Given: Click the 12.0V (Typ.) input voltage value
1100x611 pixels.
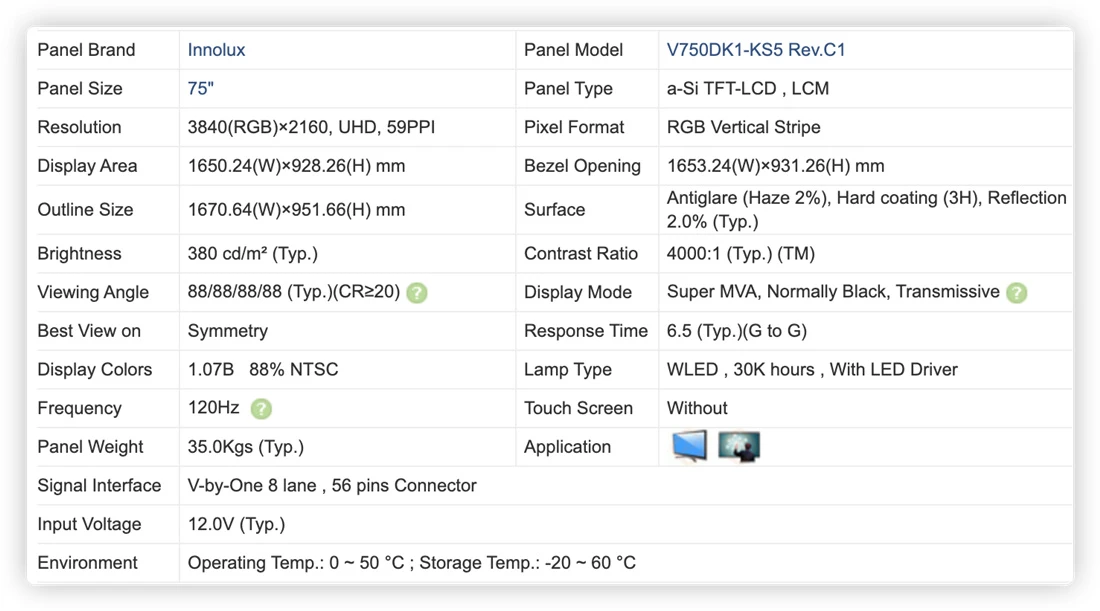Looking at the screenshot, I should (236, 524).
